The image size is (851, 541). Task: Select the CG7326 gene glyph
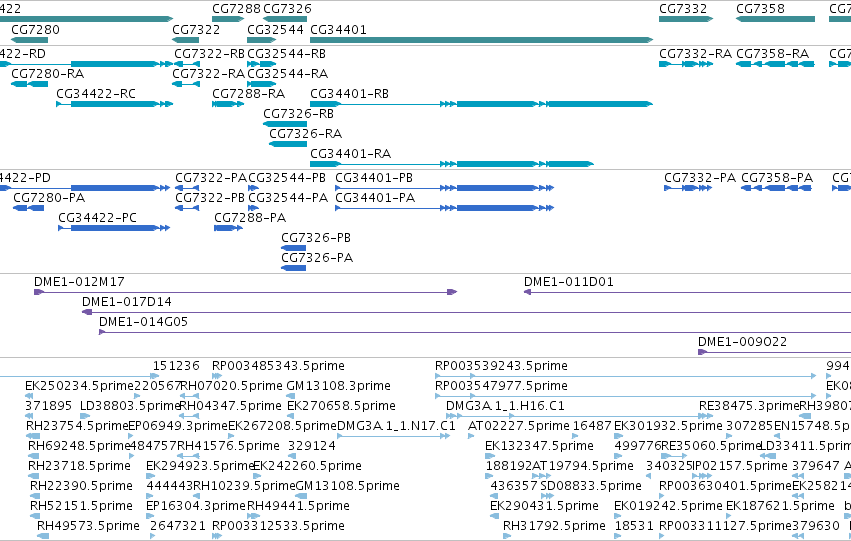click(x=285, y=19)
